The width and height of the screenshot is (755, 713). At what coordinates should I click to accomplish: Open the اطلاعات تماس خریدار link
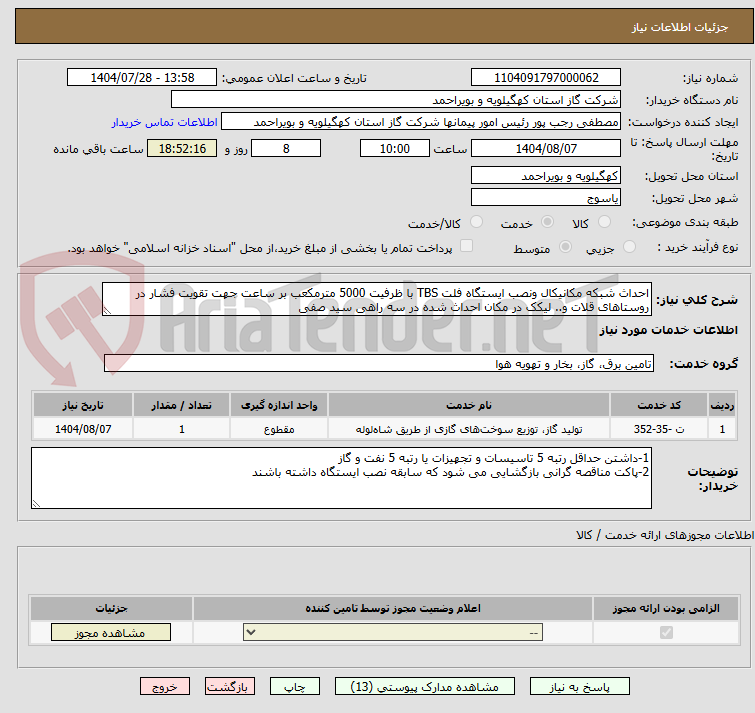[x=165, y=122]
